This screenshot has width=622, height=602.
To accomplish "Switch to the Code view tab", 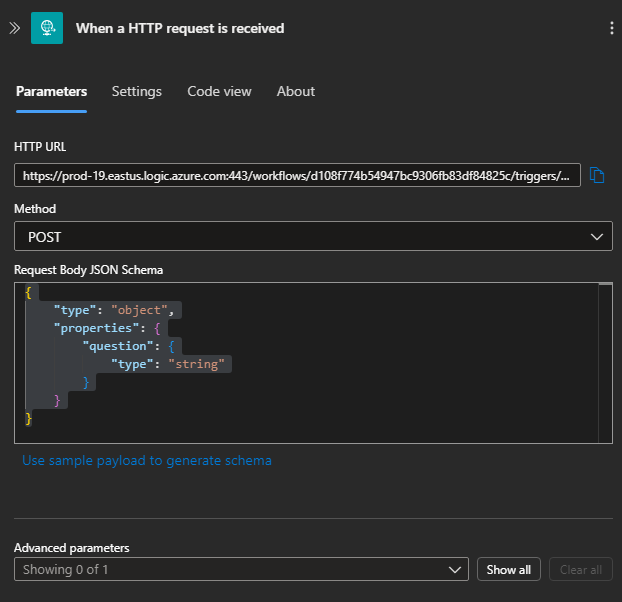I will pyautogui.click(x=219, y=92).
